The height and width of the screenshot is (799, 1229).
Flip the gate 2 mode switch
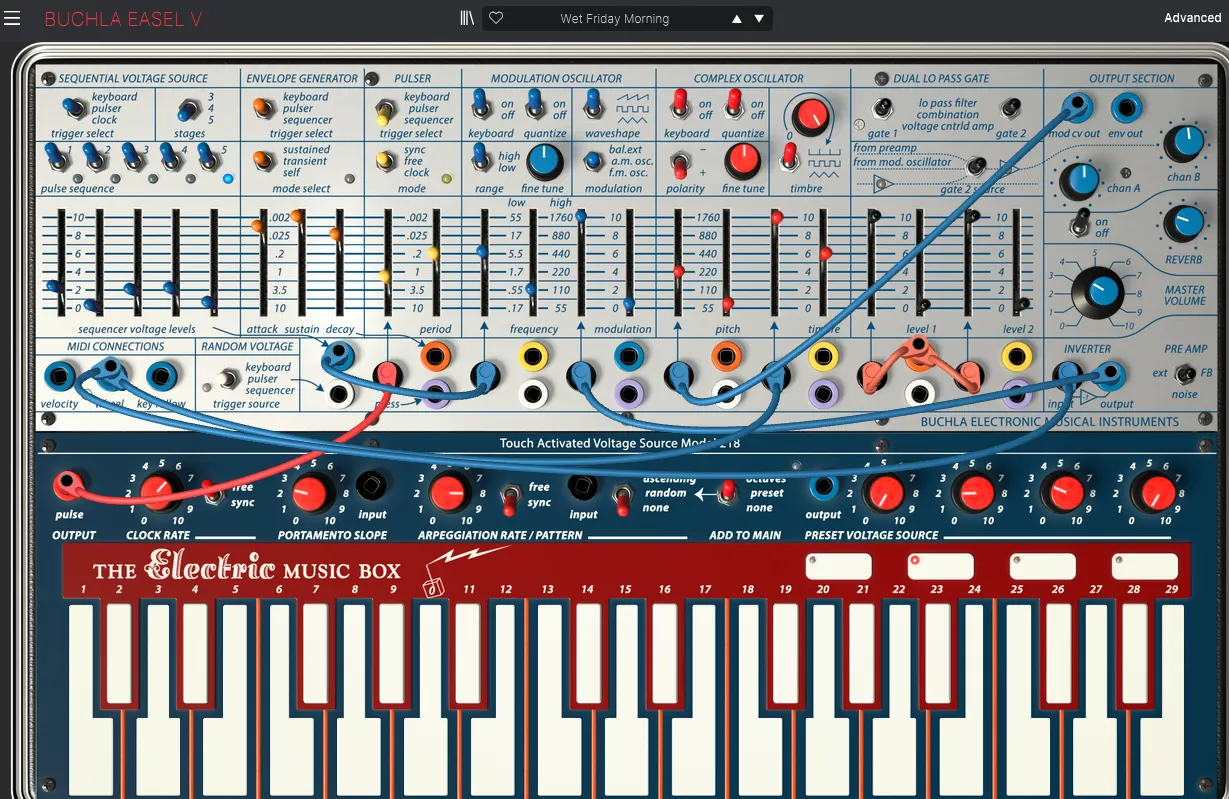pos(1011,108)
